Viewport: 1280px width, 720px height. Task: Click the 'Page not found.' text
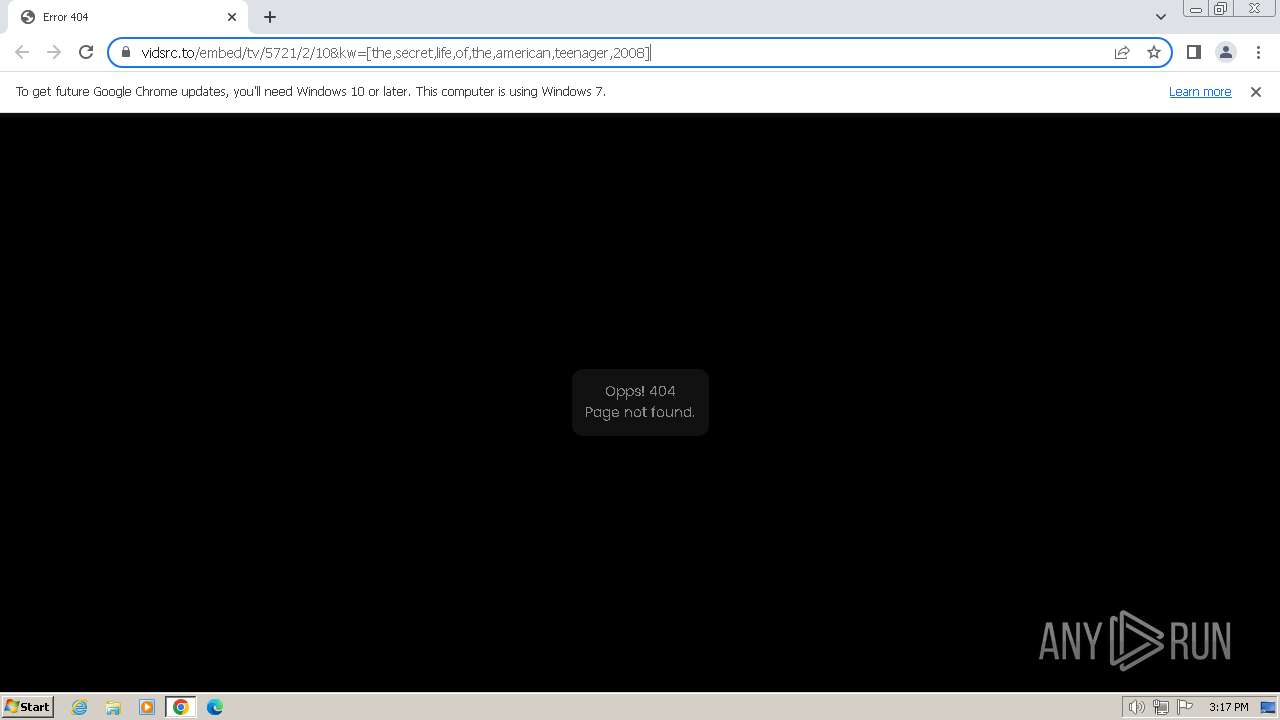[x=640, y=412]
